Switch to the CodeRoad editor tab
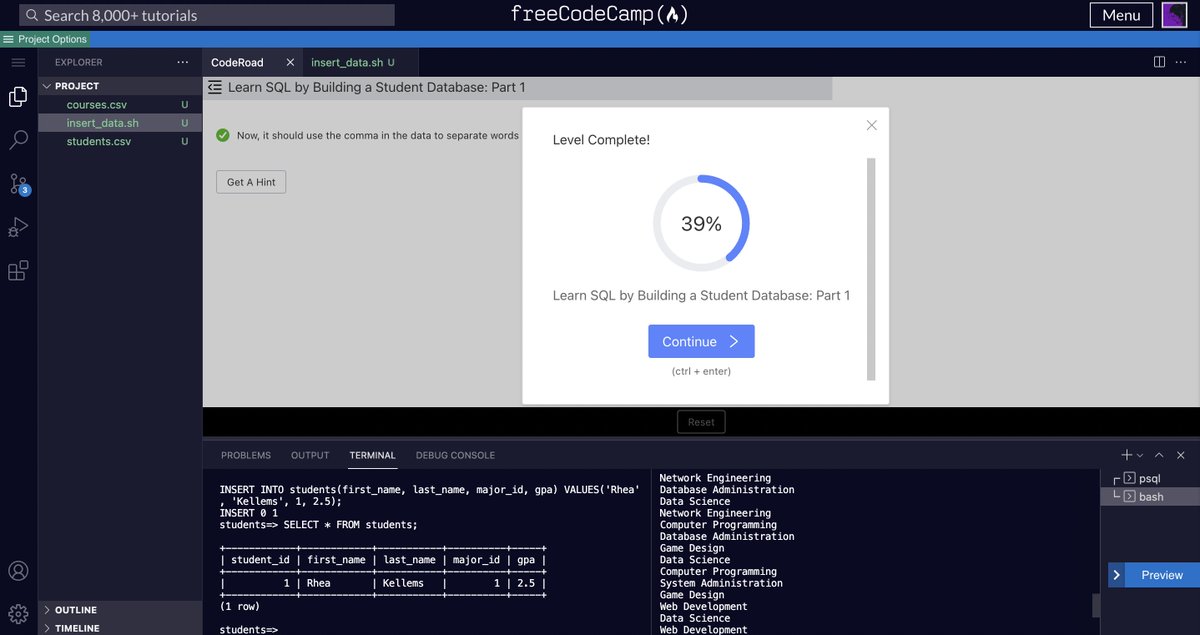This screenshot has width=1200, height=635. point(252,62)
